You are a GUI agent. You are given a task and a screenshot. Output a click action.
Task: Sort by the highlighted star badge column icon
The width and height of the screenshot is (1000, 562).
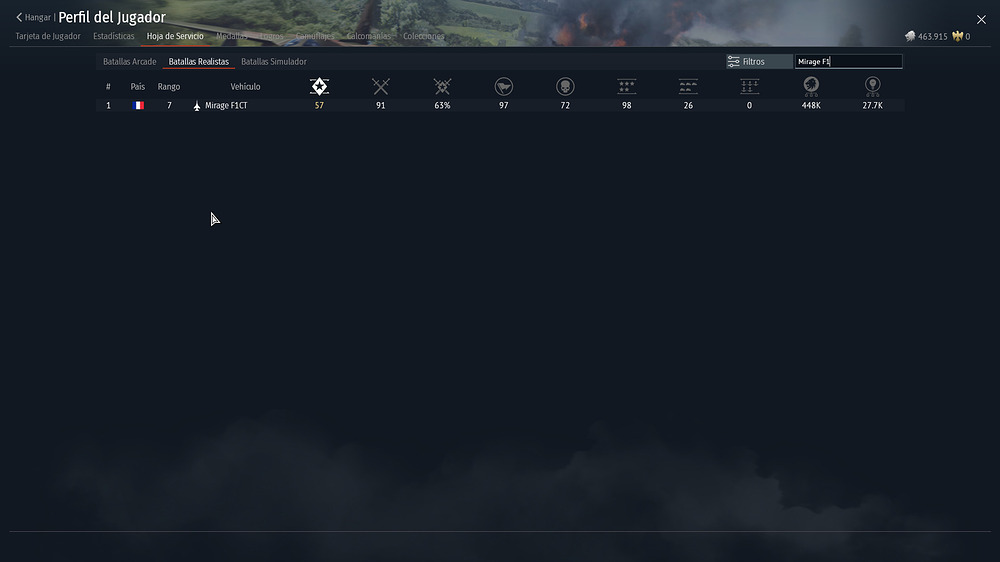pyautogui.click(x=319, y=86)
